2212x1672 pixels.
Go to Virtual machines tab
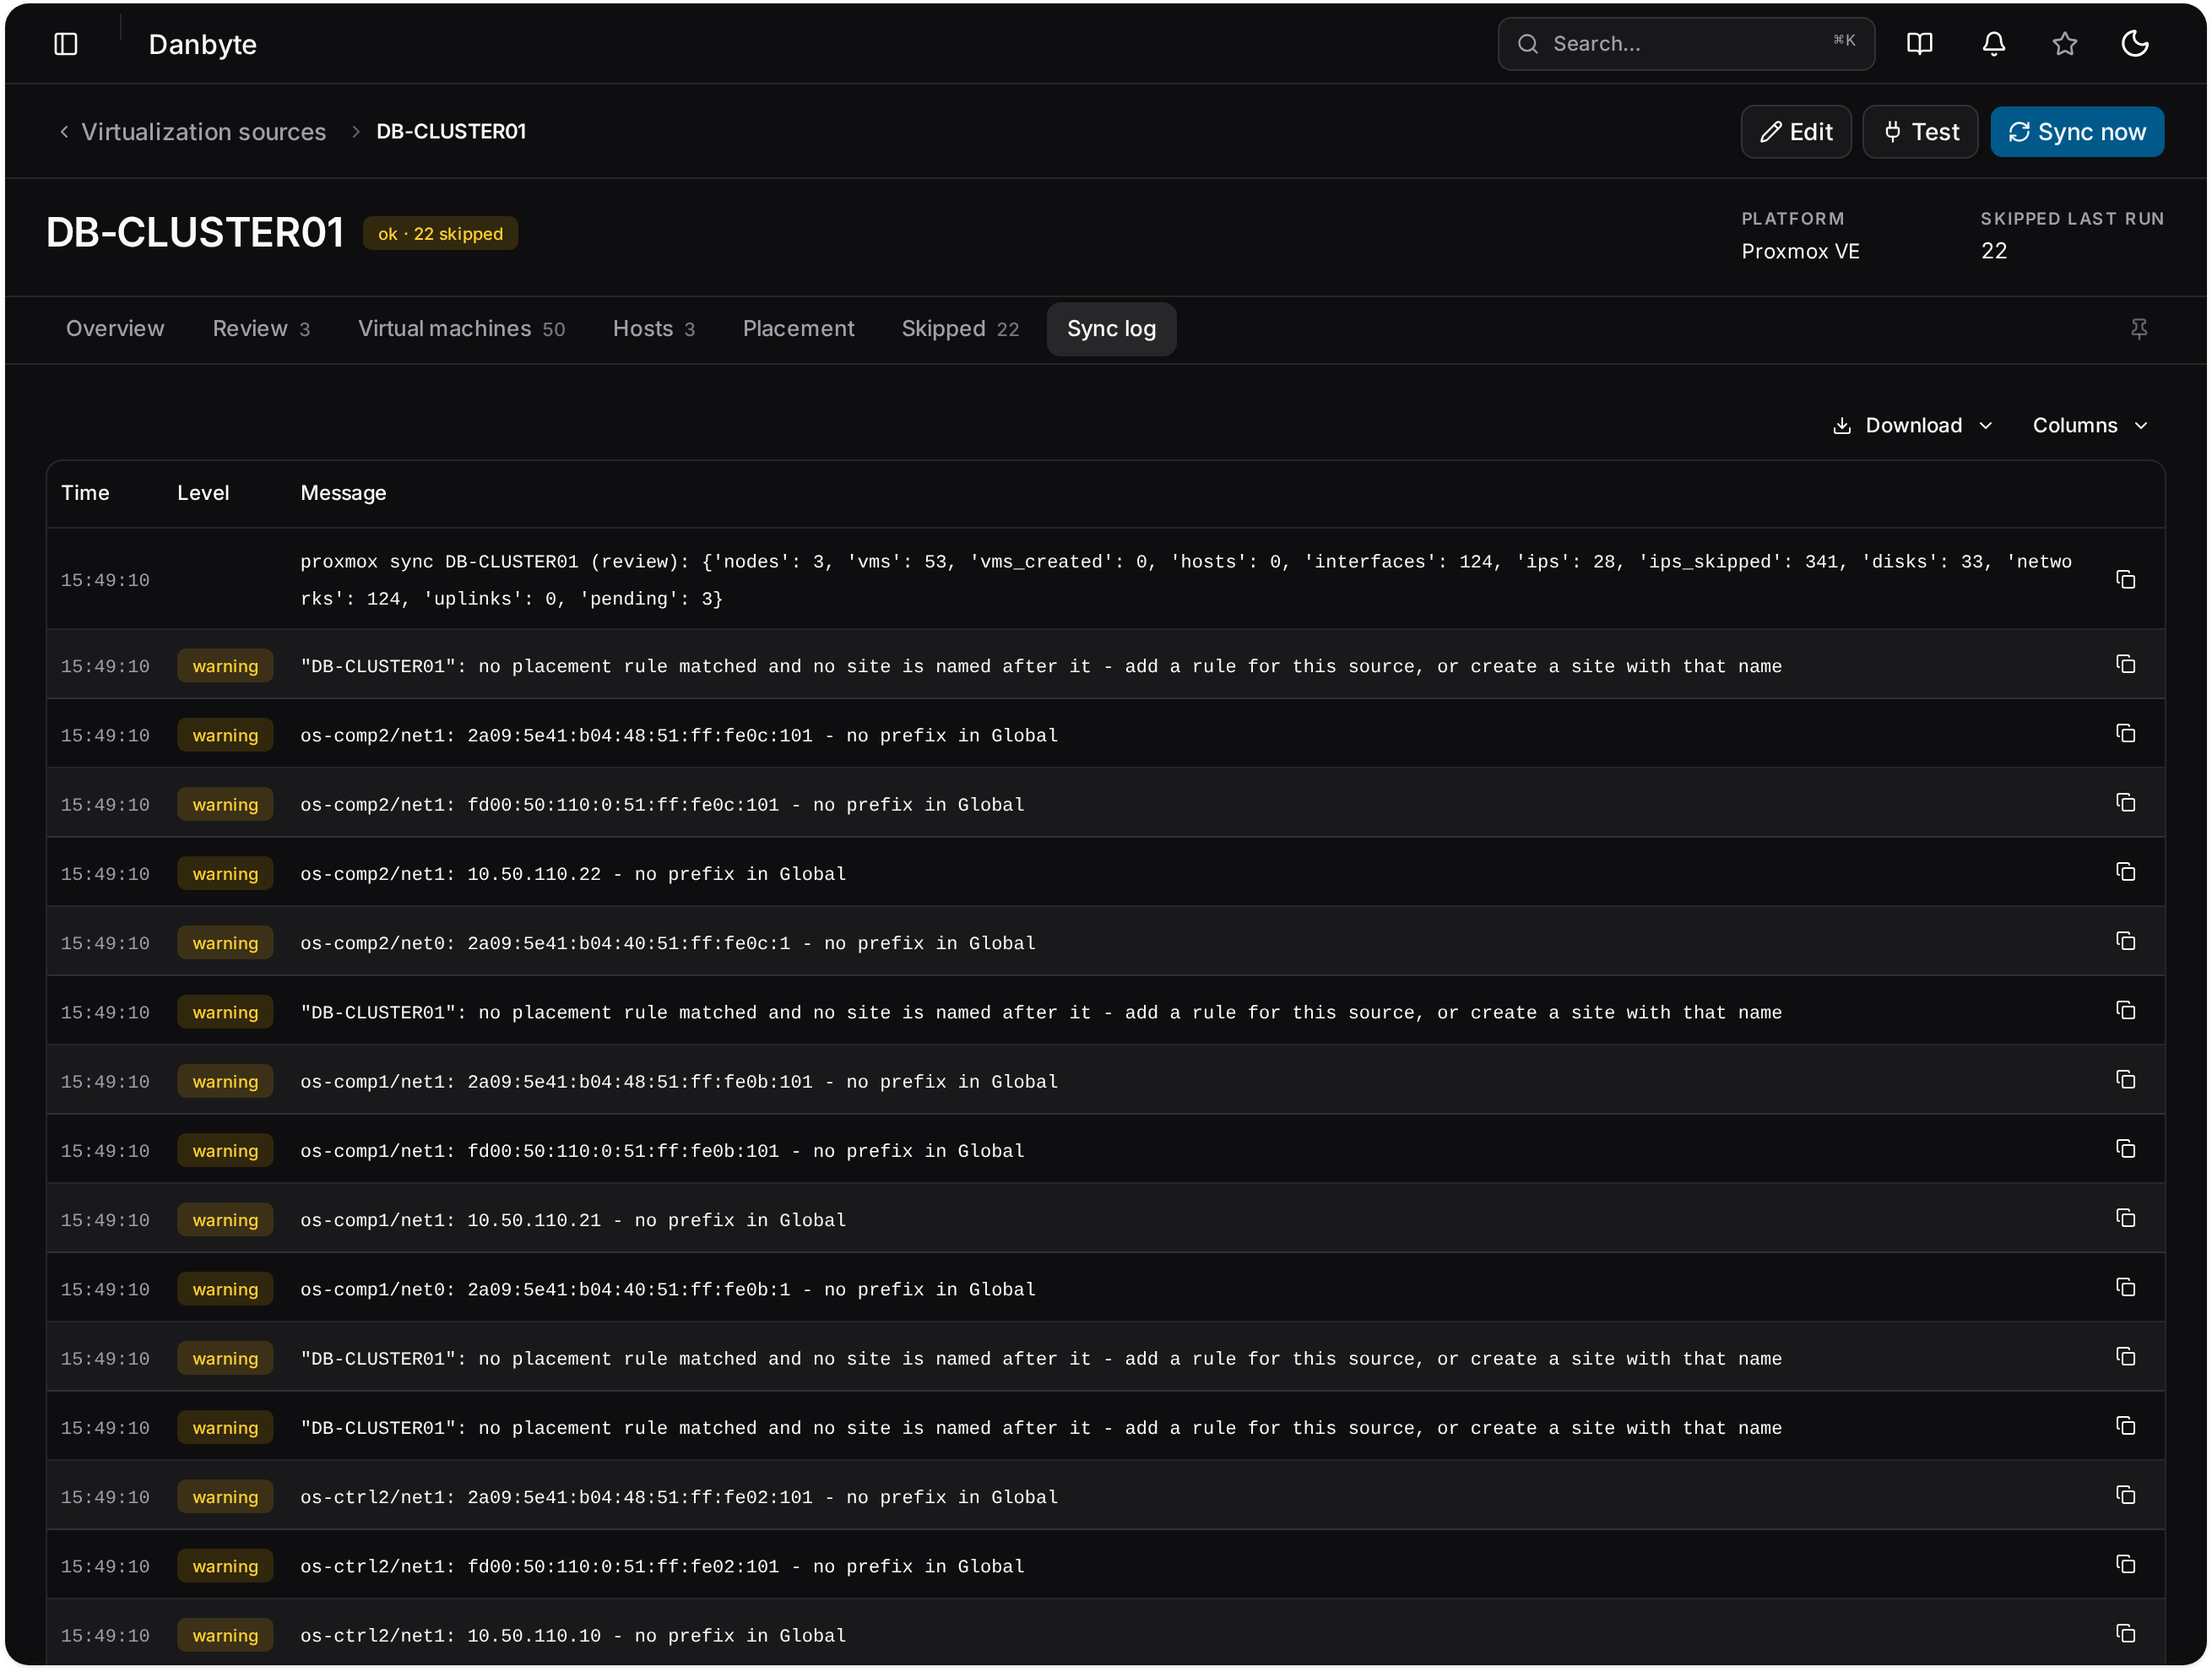pos(461,329)
